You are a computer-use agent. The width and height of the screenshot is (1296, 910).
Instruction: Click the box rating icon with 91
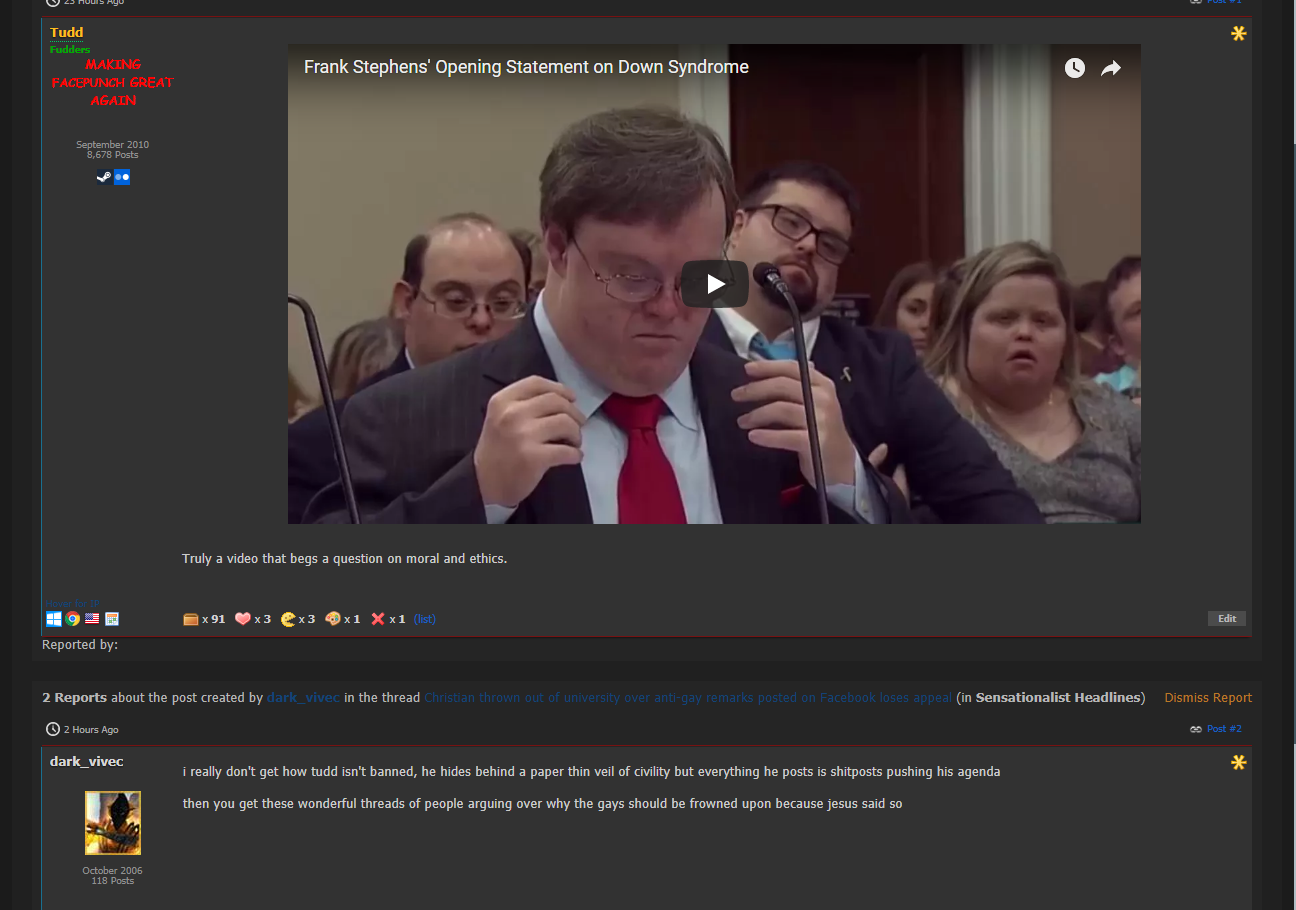tap(191, 619)
